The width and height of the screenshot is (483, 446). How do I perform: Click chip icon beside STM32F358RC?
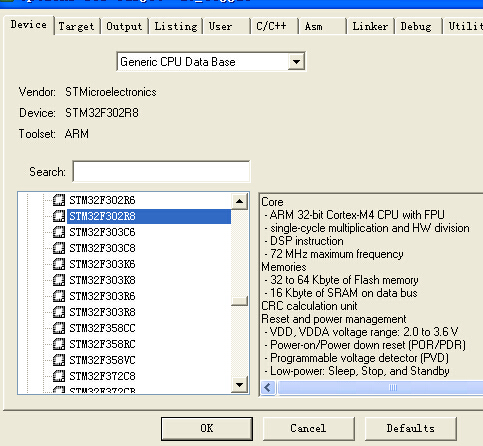[59, 344]
